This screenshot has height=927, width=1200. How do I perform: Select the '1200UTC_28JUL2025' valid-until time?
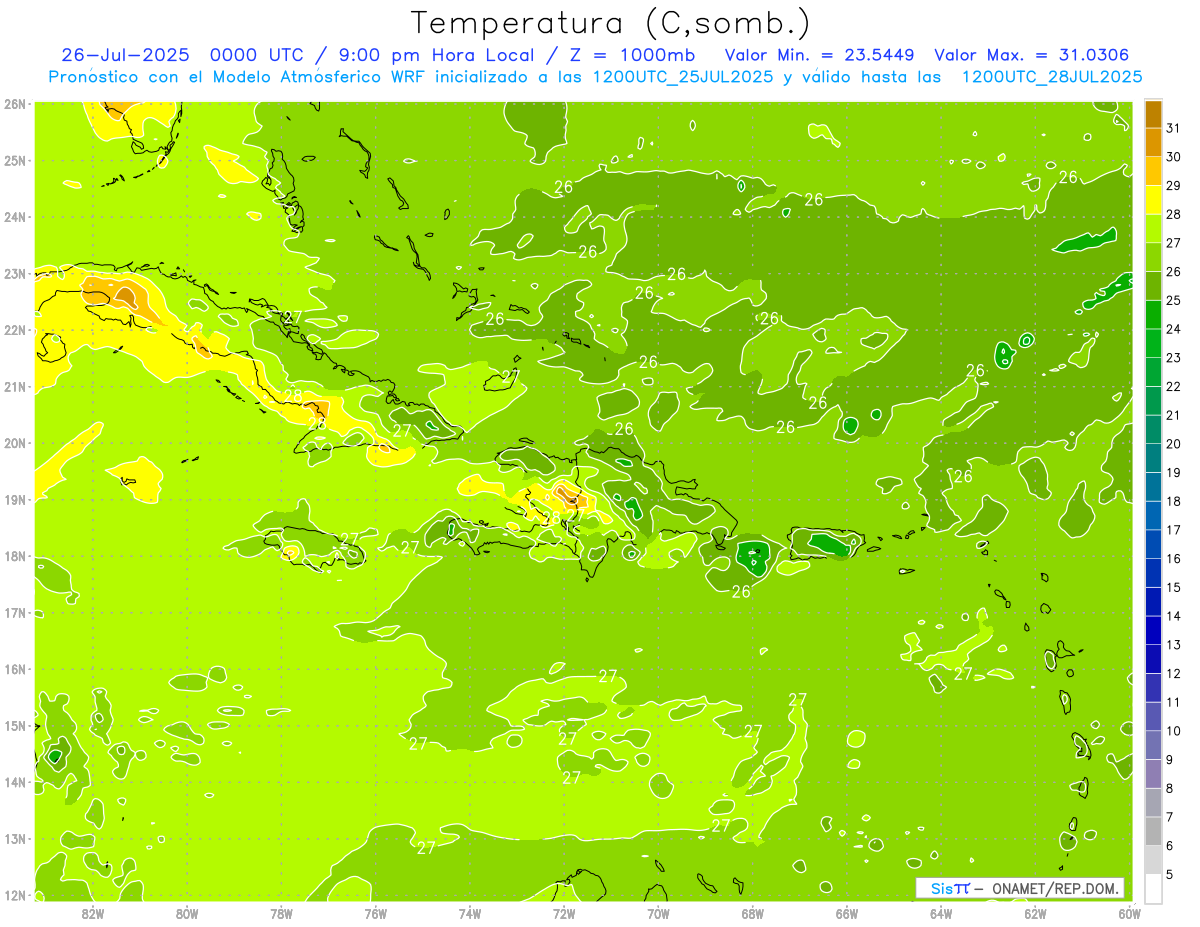(x=1052, y=77)
